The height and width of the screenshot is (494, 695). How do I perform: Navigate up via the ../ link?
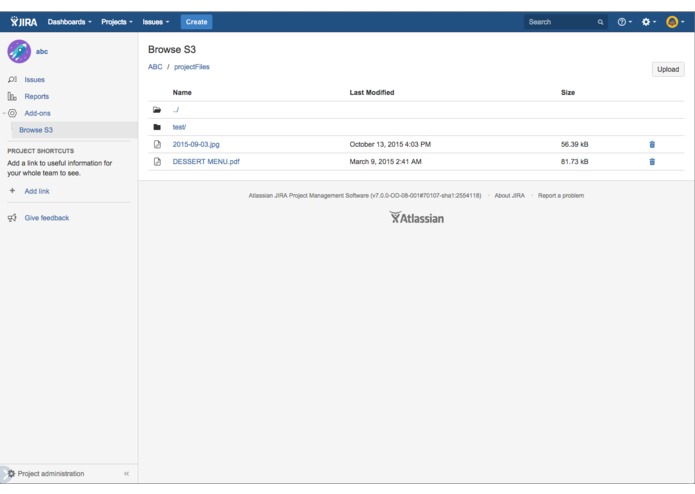click(176, 110)
